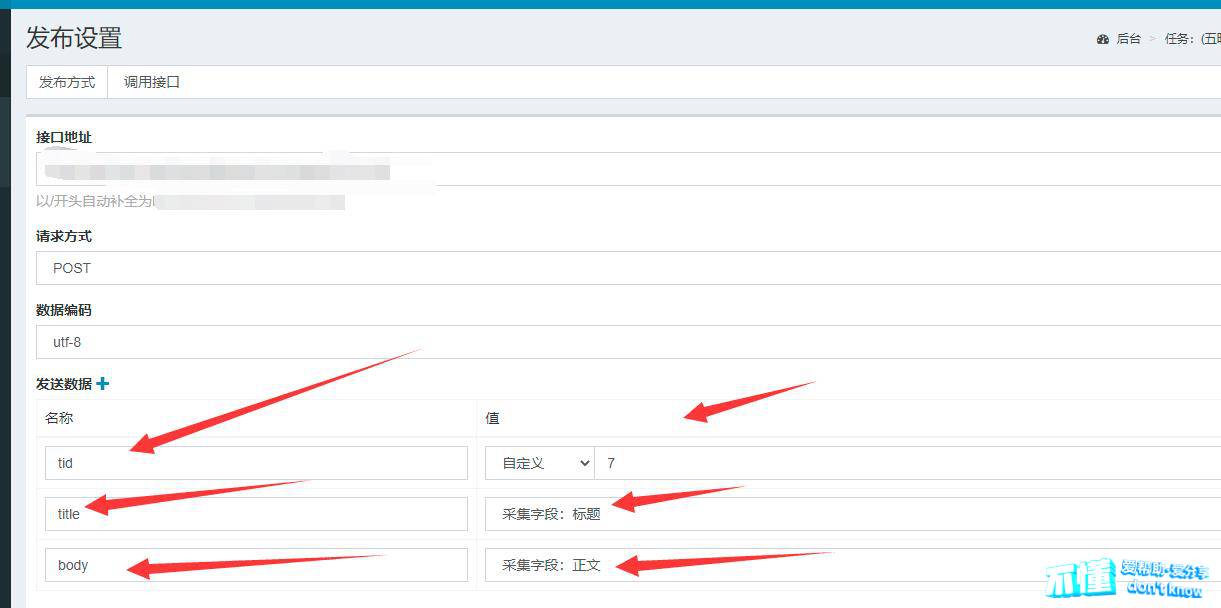Add a new send-data row with plus icon

click(102, 383)
